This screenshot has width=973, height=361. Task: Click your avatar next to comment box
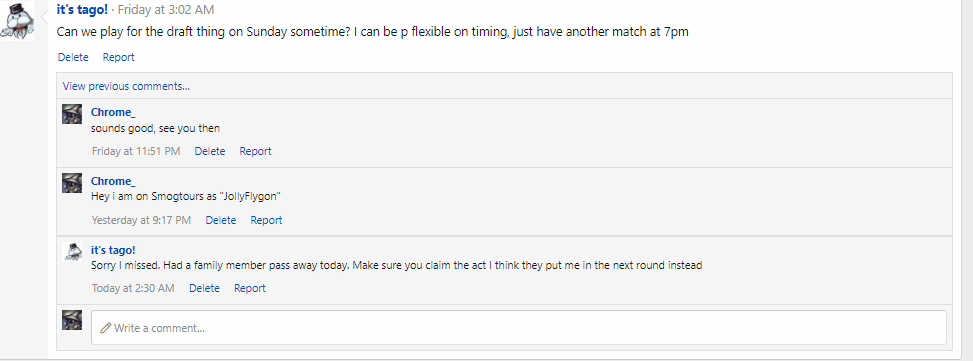click(x=72, y=320)
